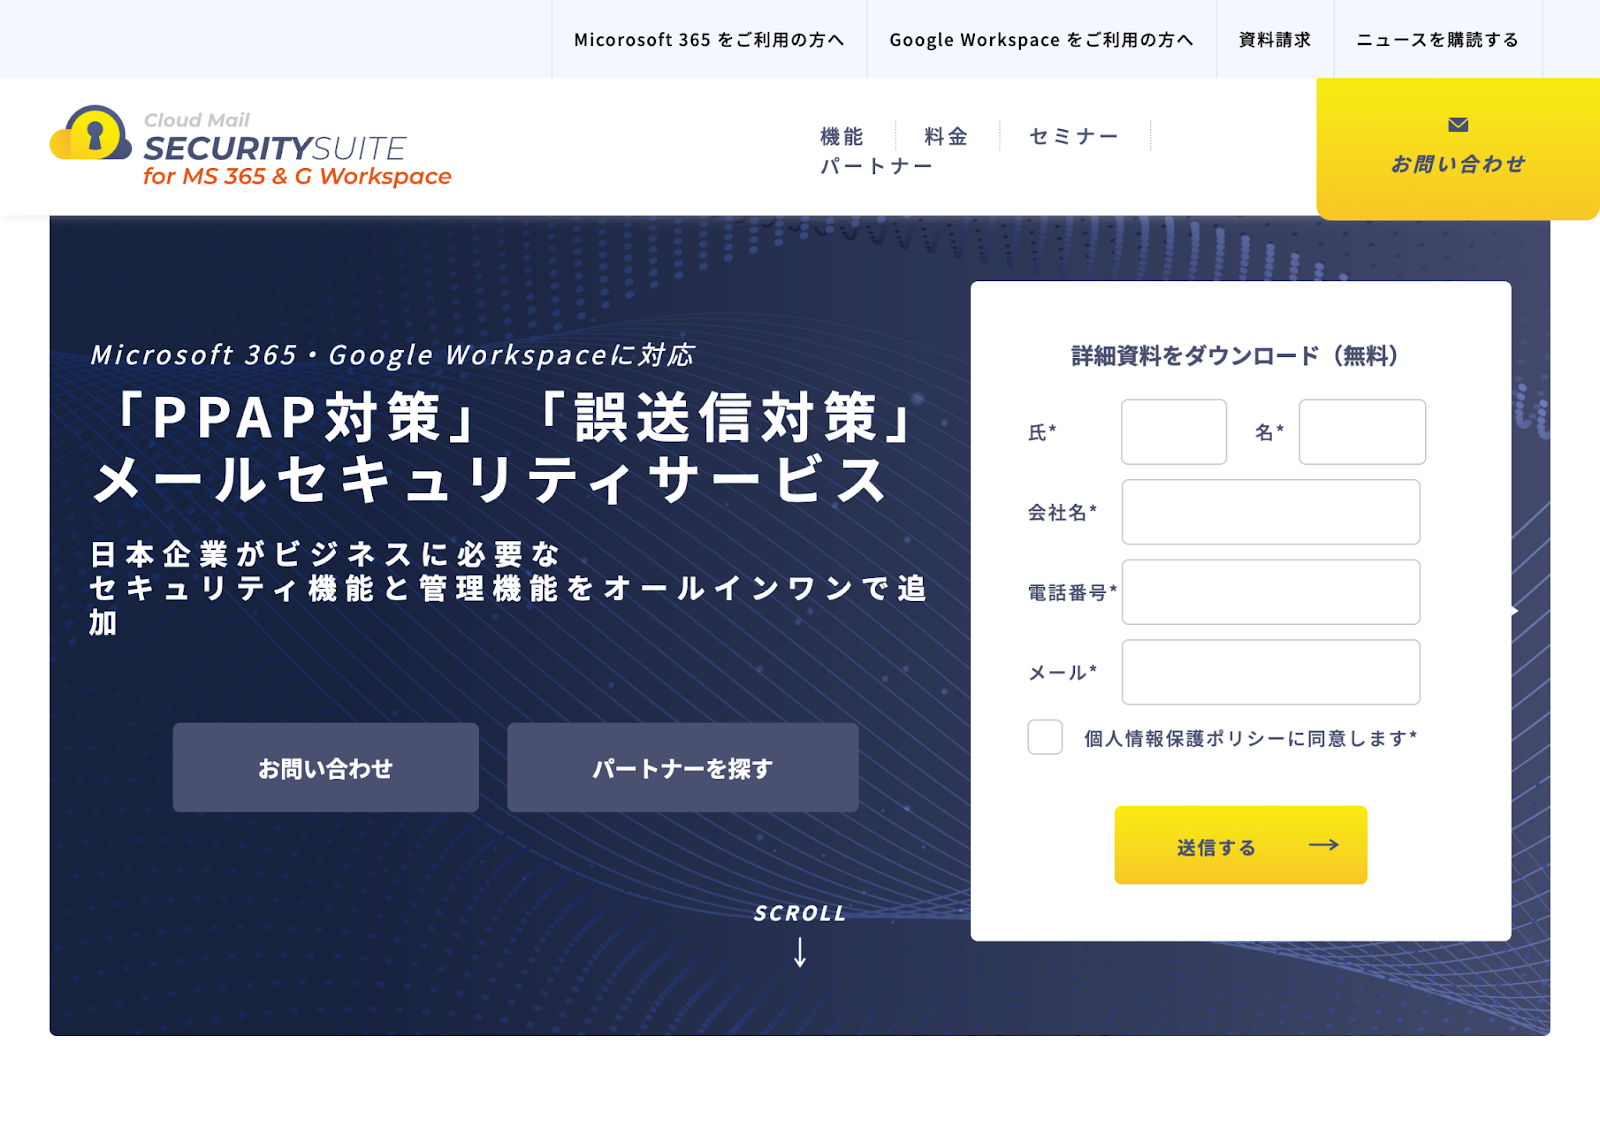Click the arrow icon on 送信する button
This screenshot has width=1600, height=1147.
pos(1324,846)
